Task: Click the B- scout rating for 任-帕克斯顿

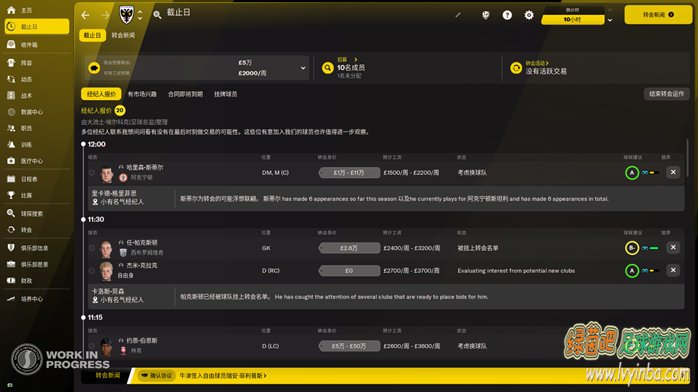Action: click(632, 248)
